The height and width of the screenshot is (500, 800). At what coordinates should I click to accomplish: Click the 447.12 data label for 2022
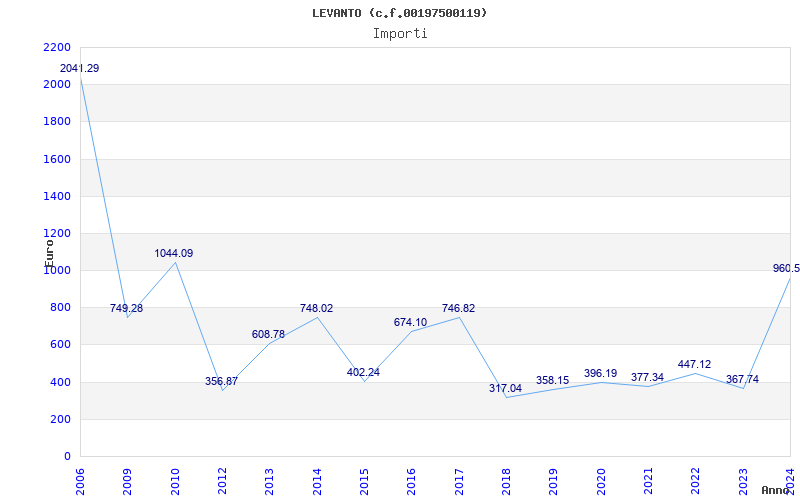coord(694,364)
